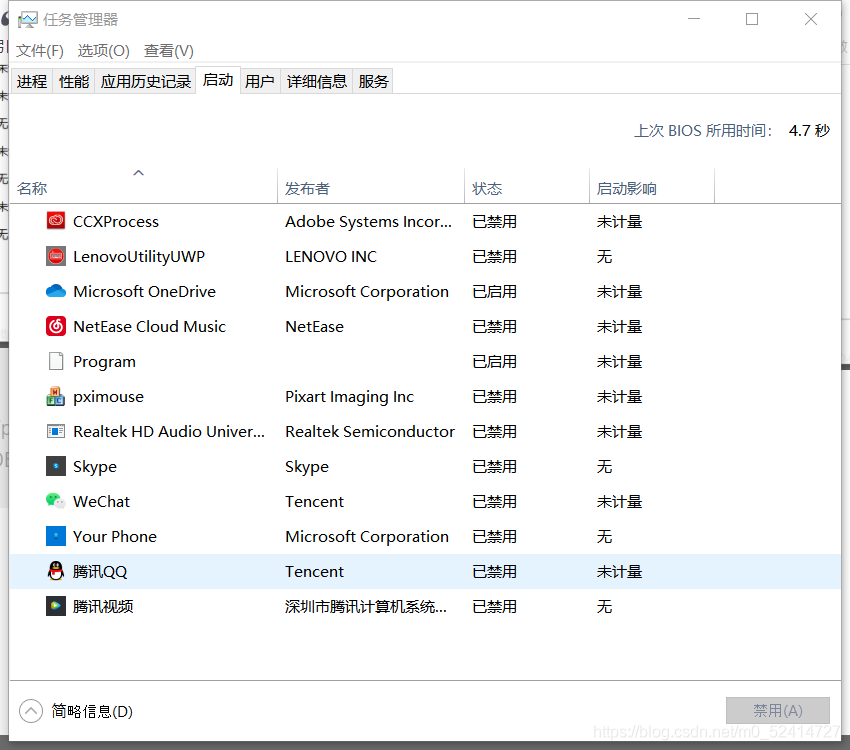850x750 pixels.
Task: Open the 查看(V) menu
Action: pyautogui.click(x=169, y=51)
